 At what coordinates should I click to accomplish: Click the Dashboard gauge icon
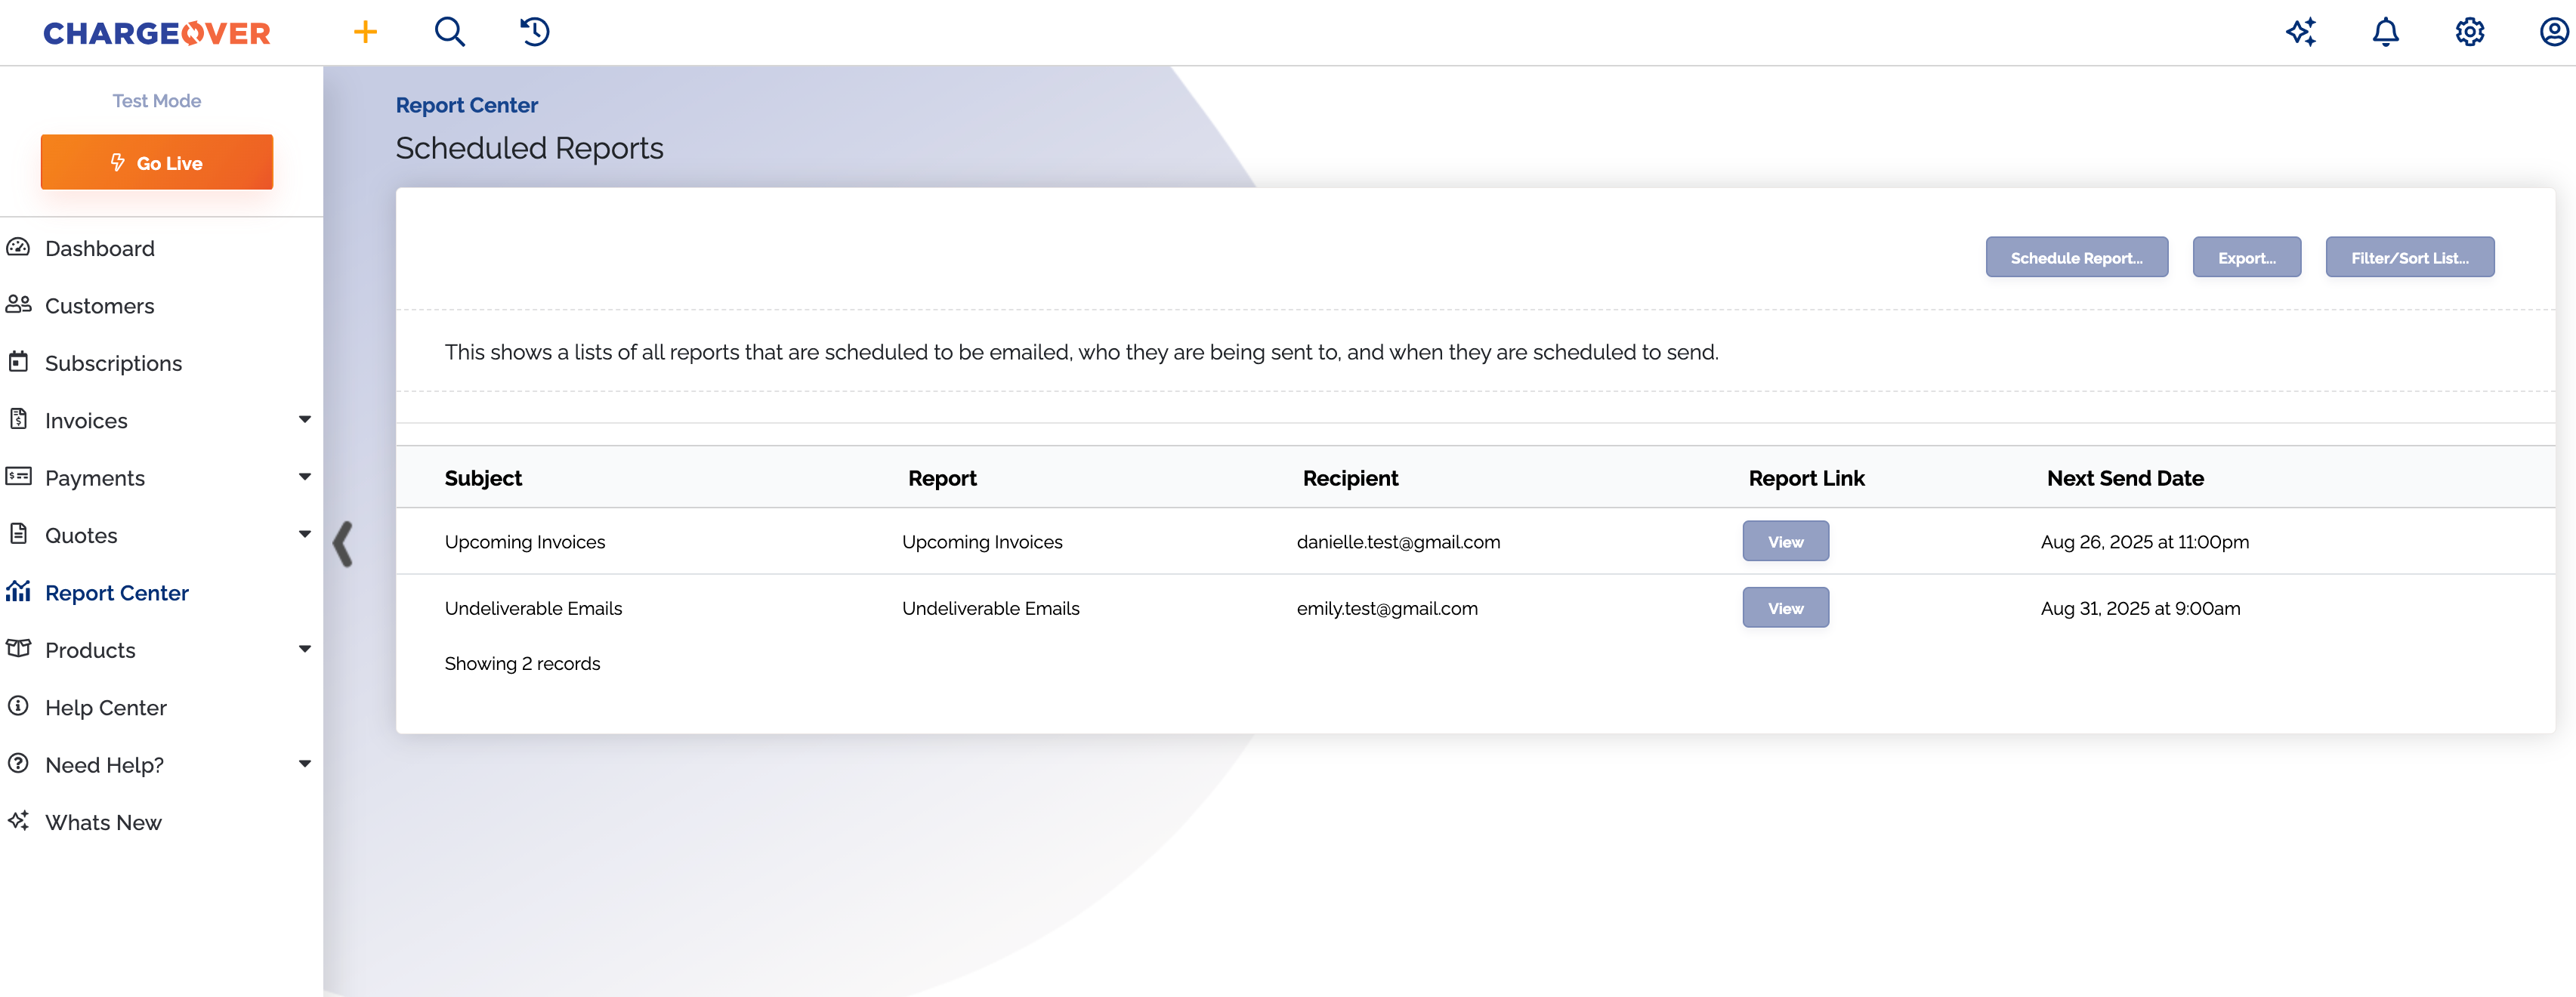18,247
